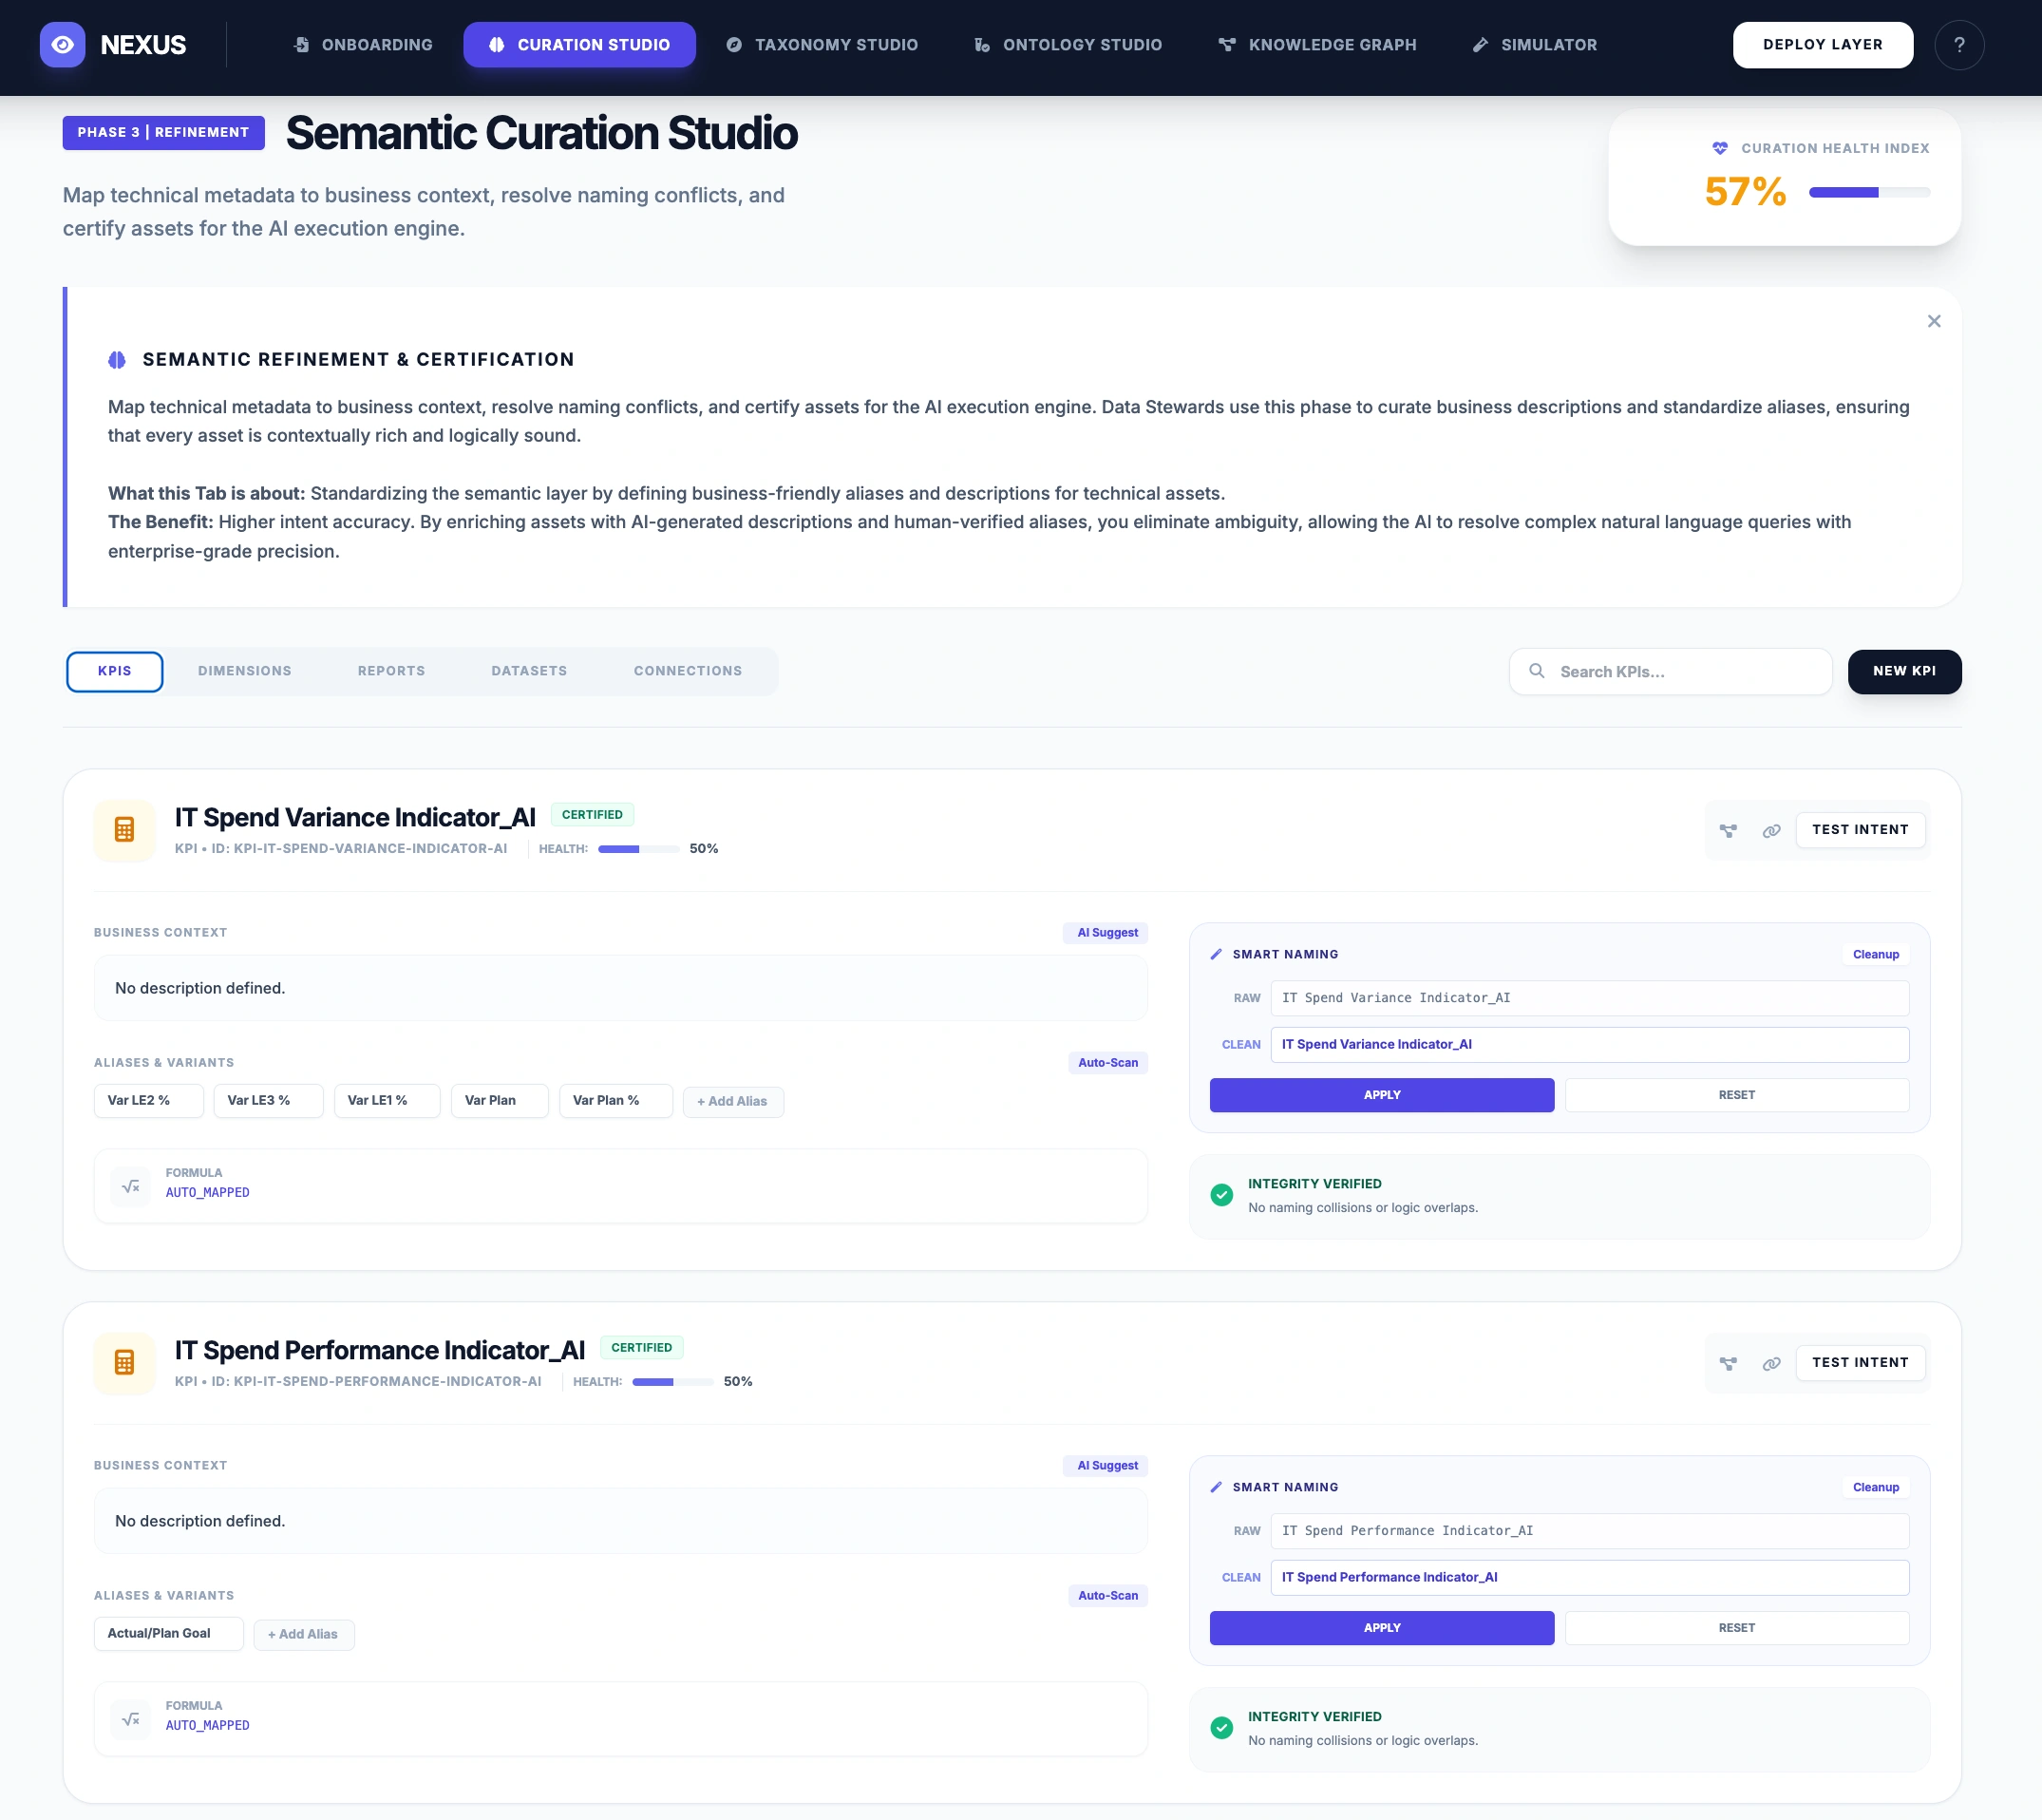The width and height of the screenshot is (2042, 1820).
Task: Click Add Alias under Actual/Plan Goal
Action: [x=303, y=1634]
